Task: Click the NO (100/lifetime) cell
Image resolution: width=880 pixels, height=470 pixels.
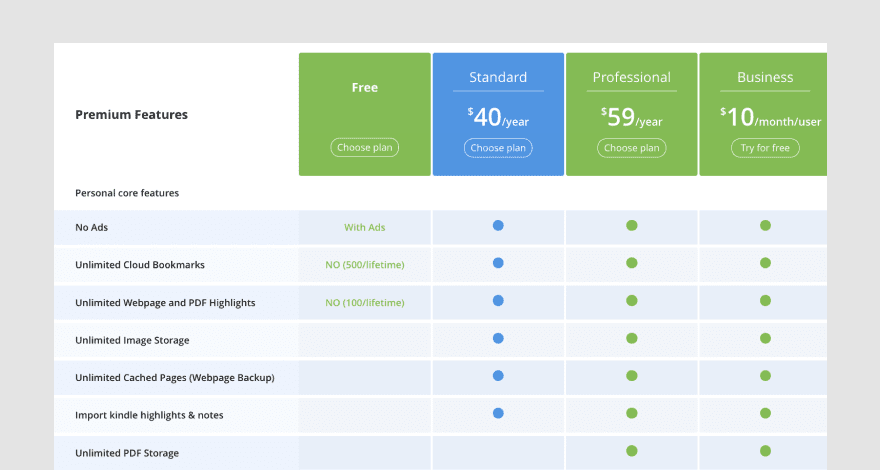Action: (365, 303)
